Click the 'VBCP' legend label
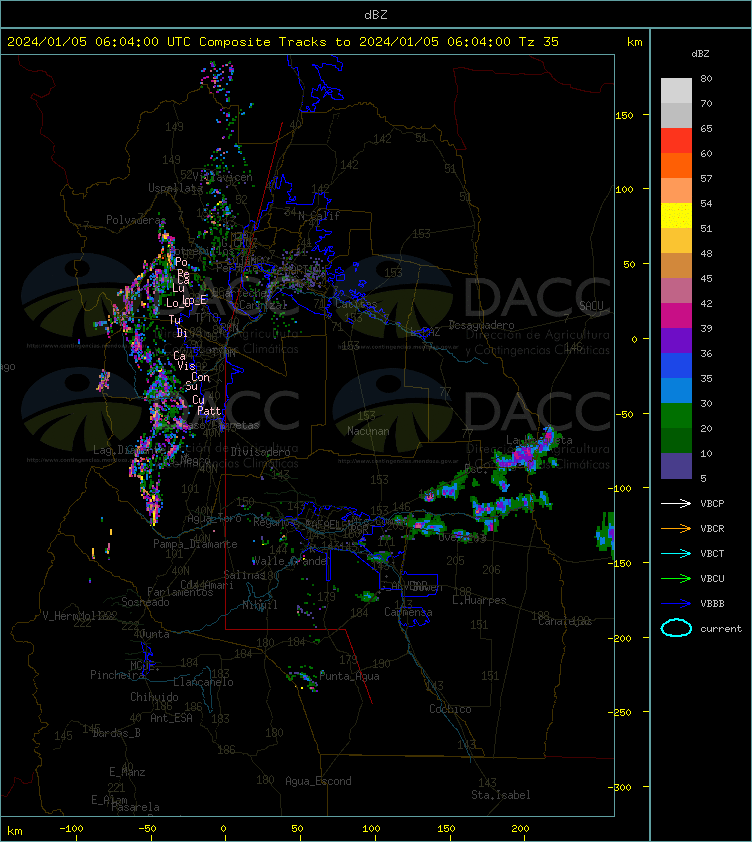Image resolution: width=752 pixels, height=842 pixels. click(712, 504)
